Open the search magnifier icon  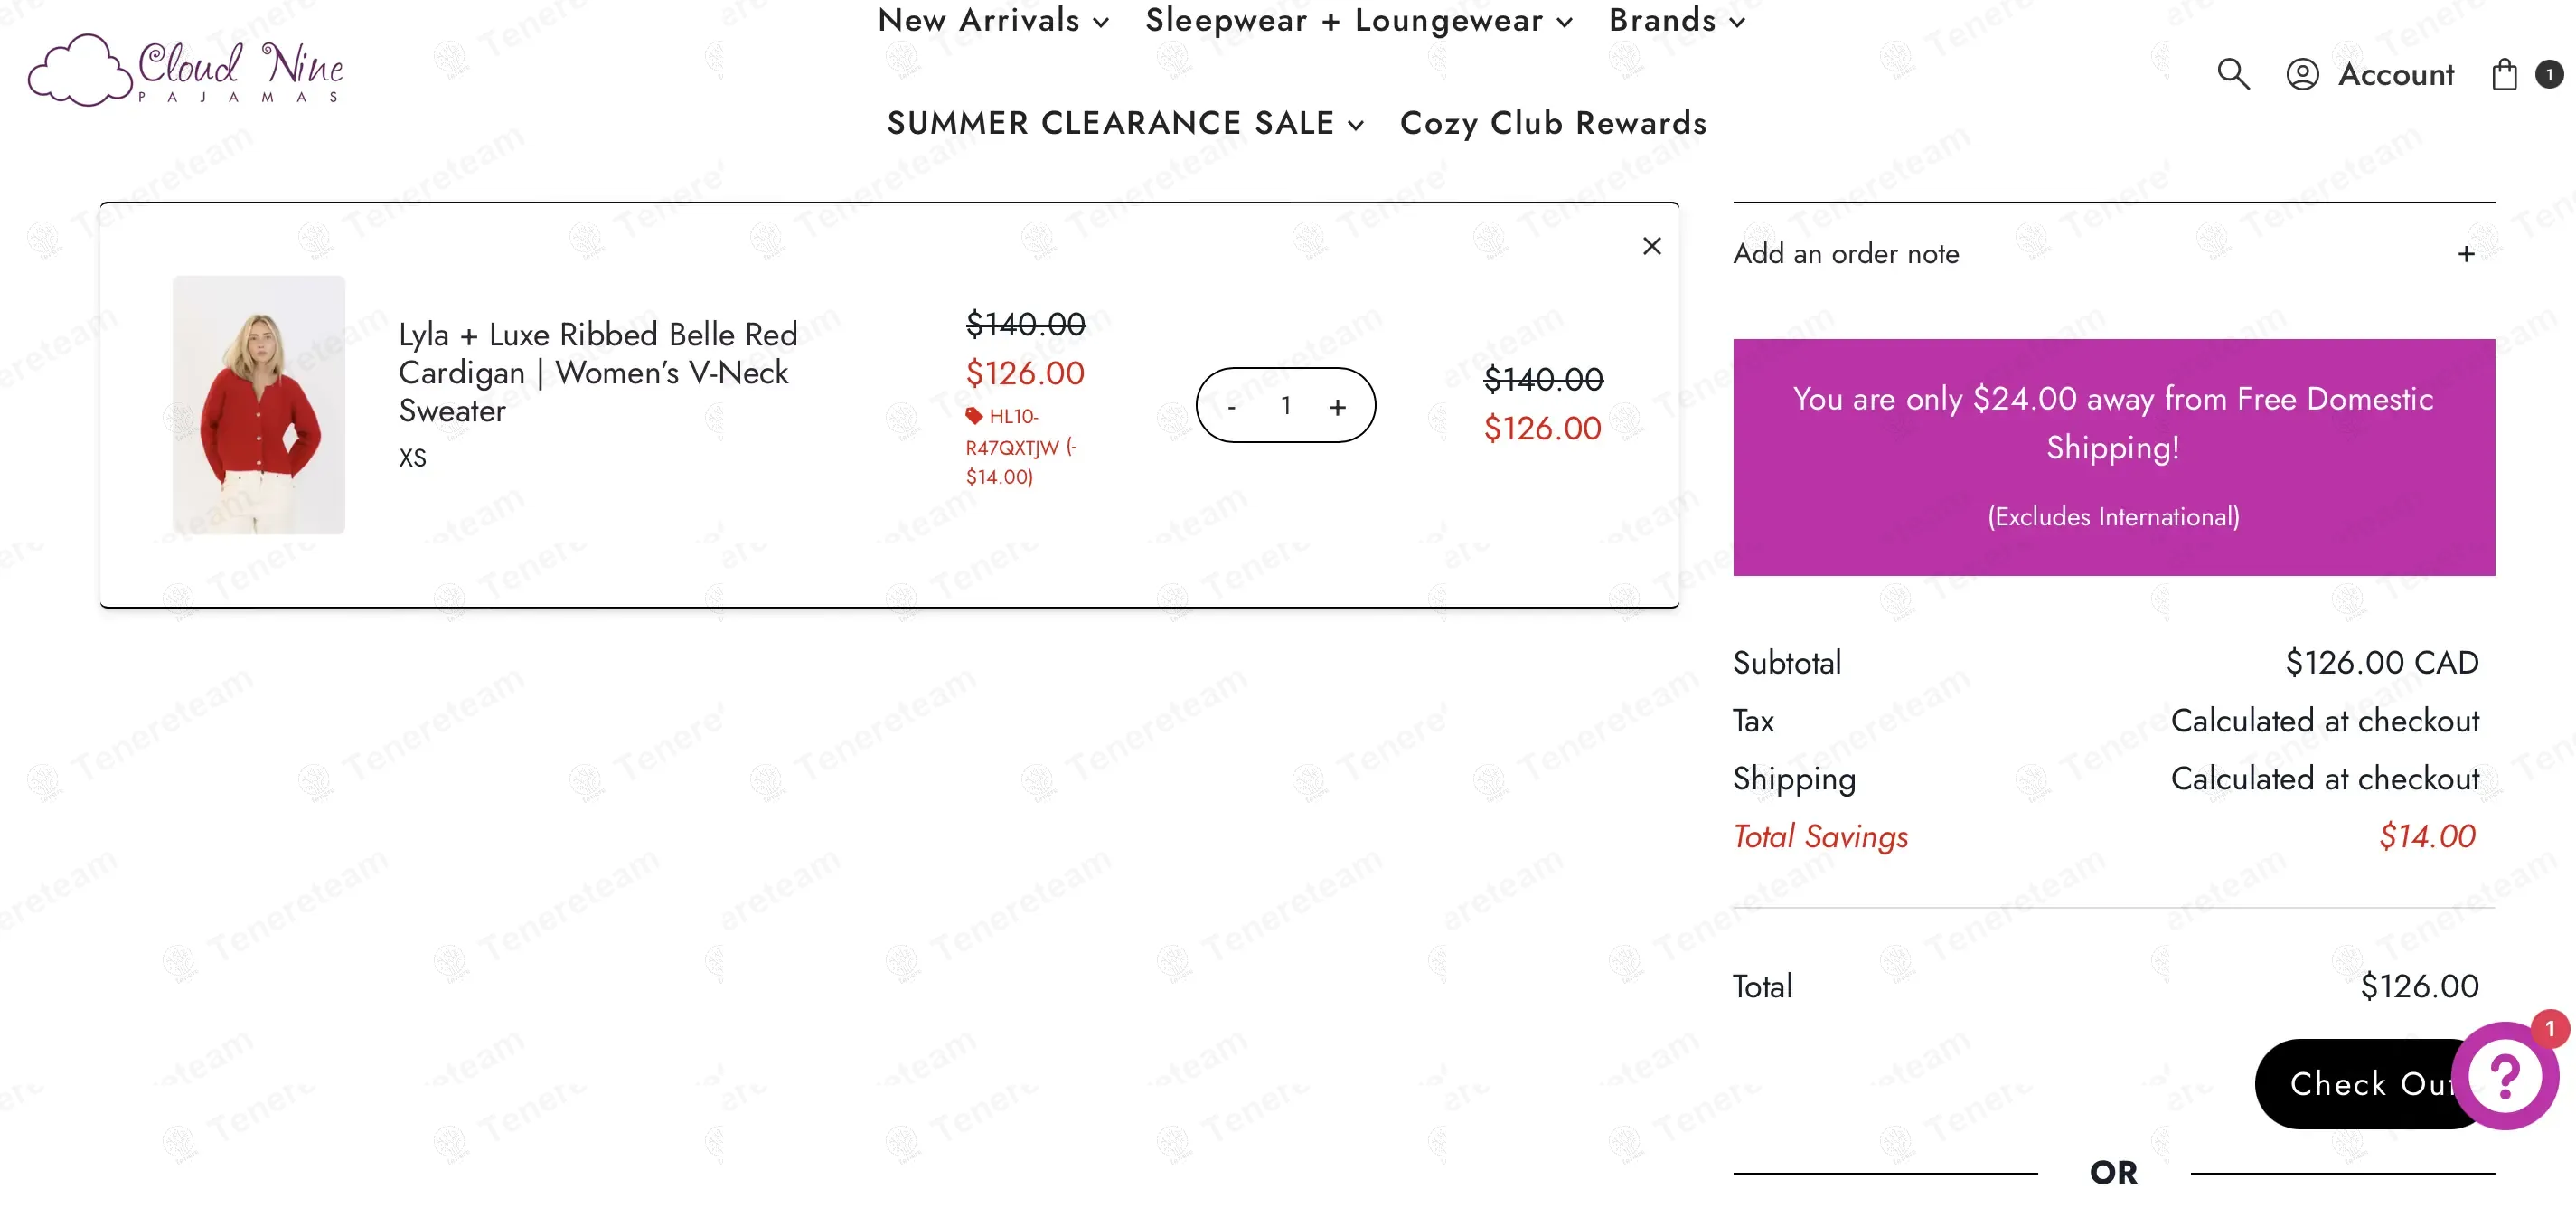coord(2233,74)
